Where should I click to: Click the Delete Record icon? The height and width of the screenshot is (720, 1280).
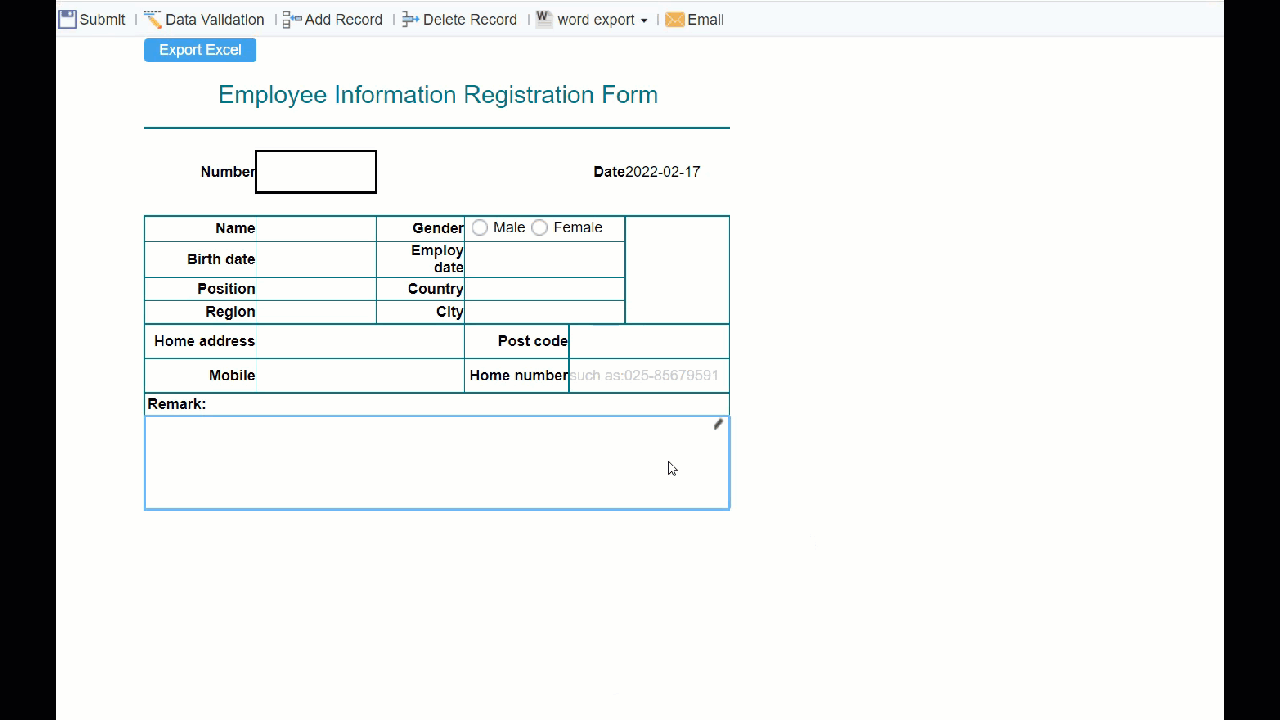[x=410, y=18]
